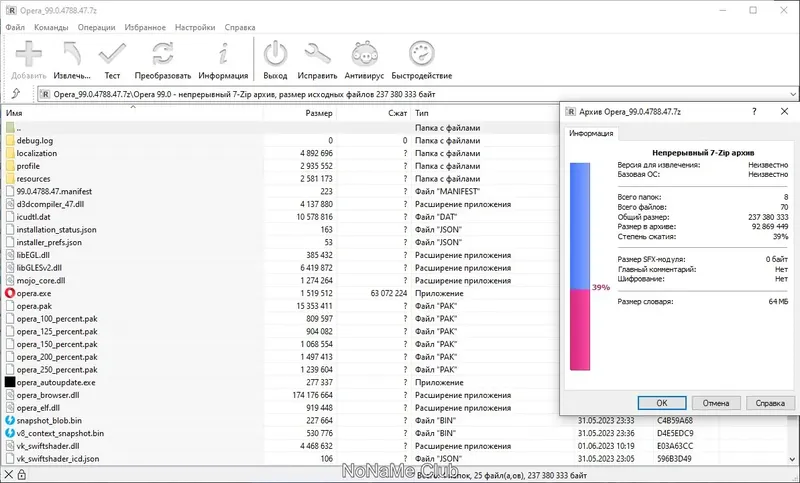Viewport: 800px width, 483px height.
Task: Select the localization folder icon
Action: [x=10, y=153]
